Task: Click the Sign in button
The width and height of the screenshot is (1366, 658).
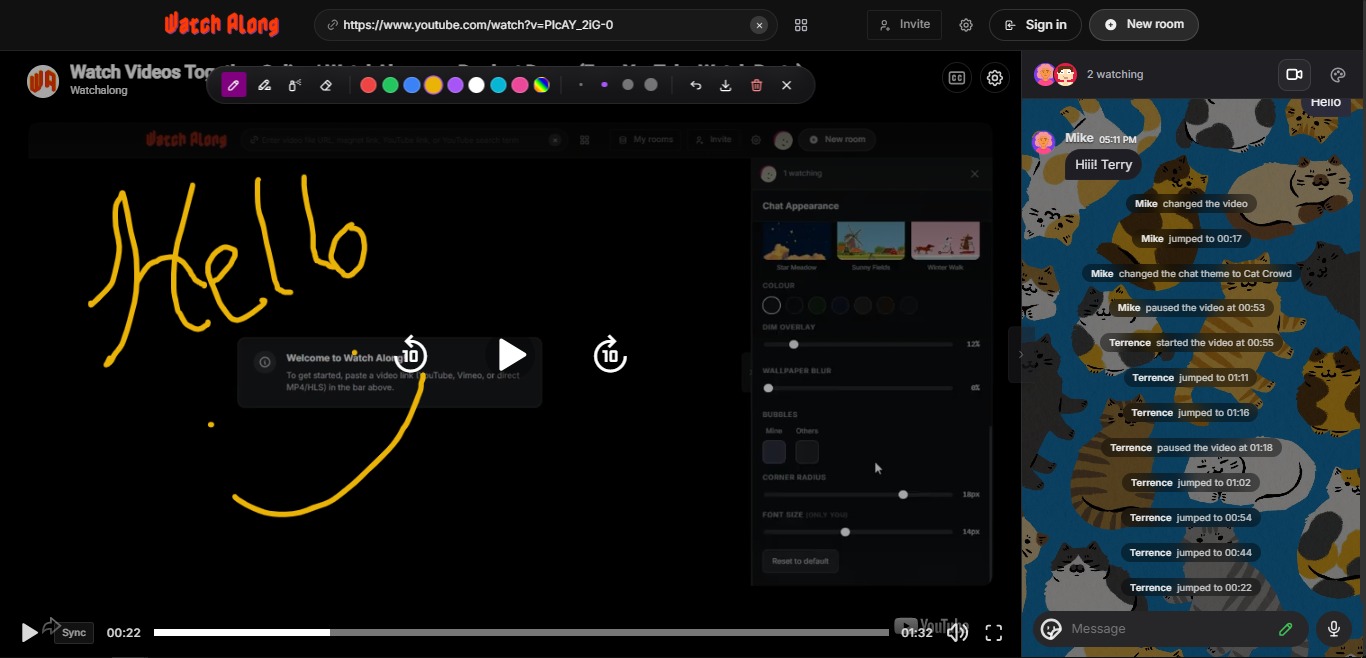Action: pos(1035,25)
